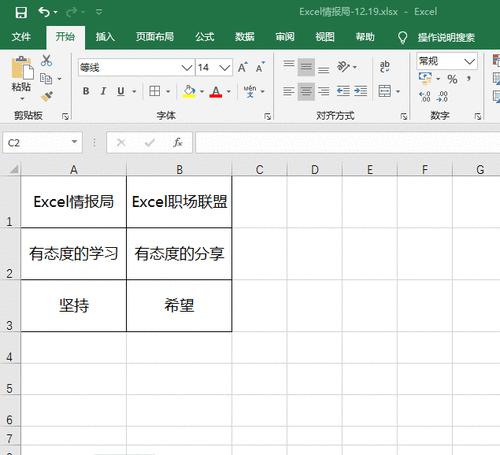Toggle middle vertical alignment
The height and width of the screenshot is (455, 500).
tap(306, 67)
